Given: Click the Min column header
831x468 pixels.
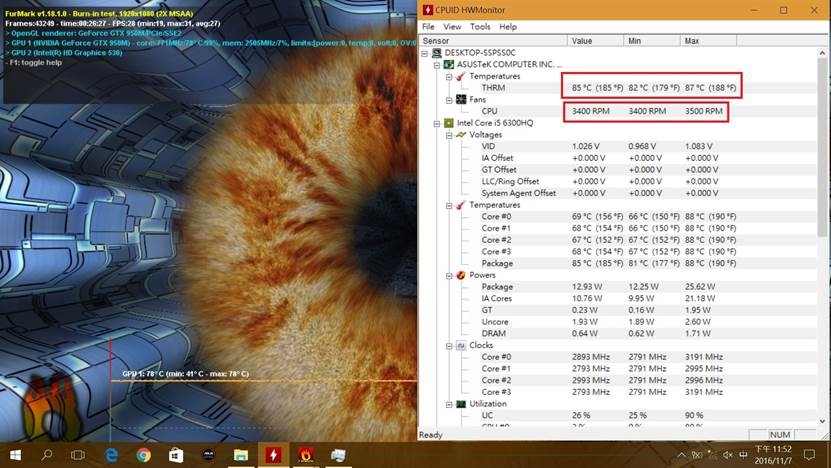Looking at the screenshot, I should (652, 41).
